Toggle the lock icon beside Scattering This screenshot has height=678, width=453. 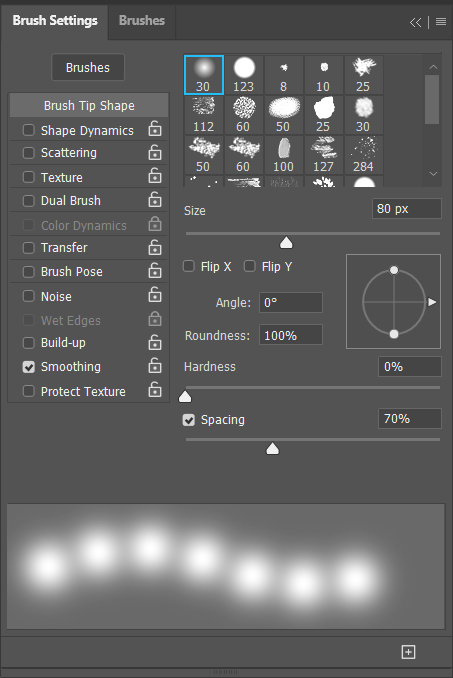pyautogui.click(x=155, y=152)
